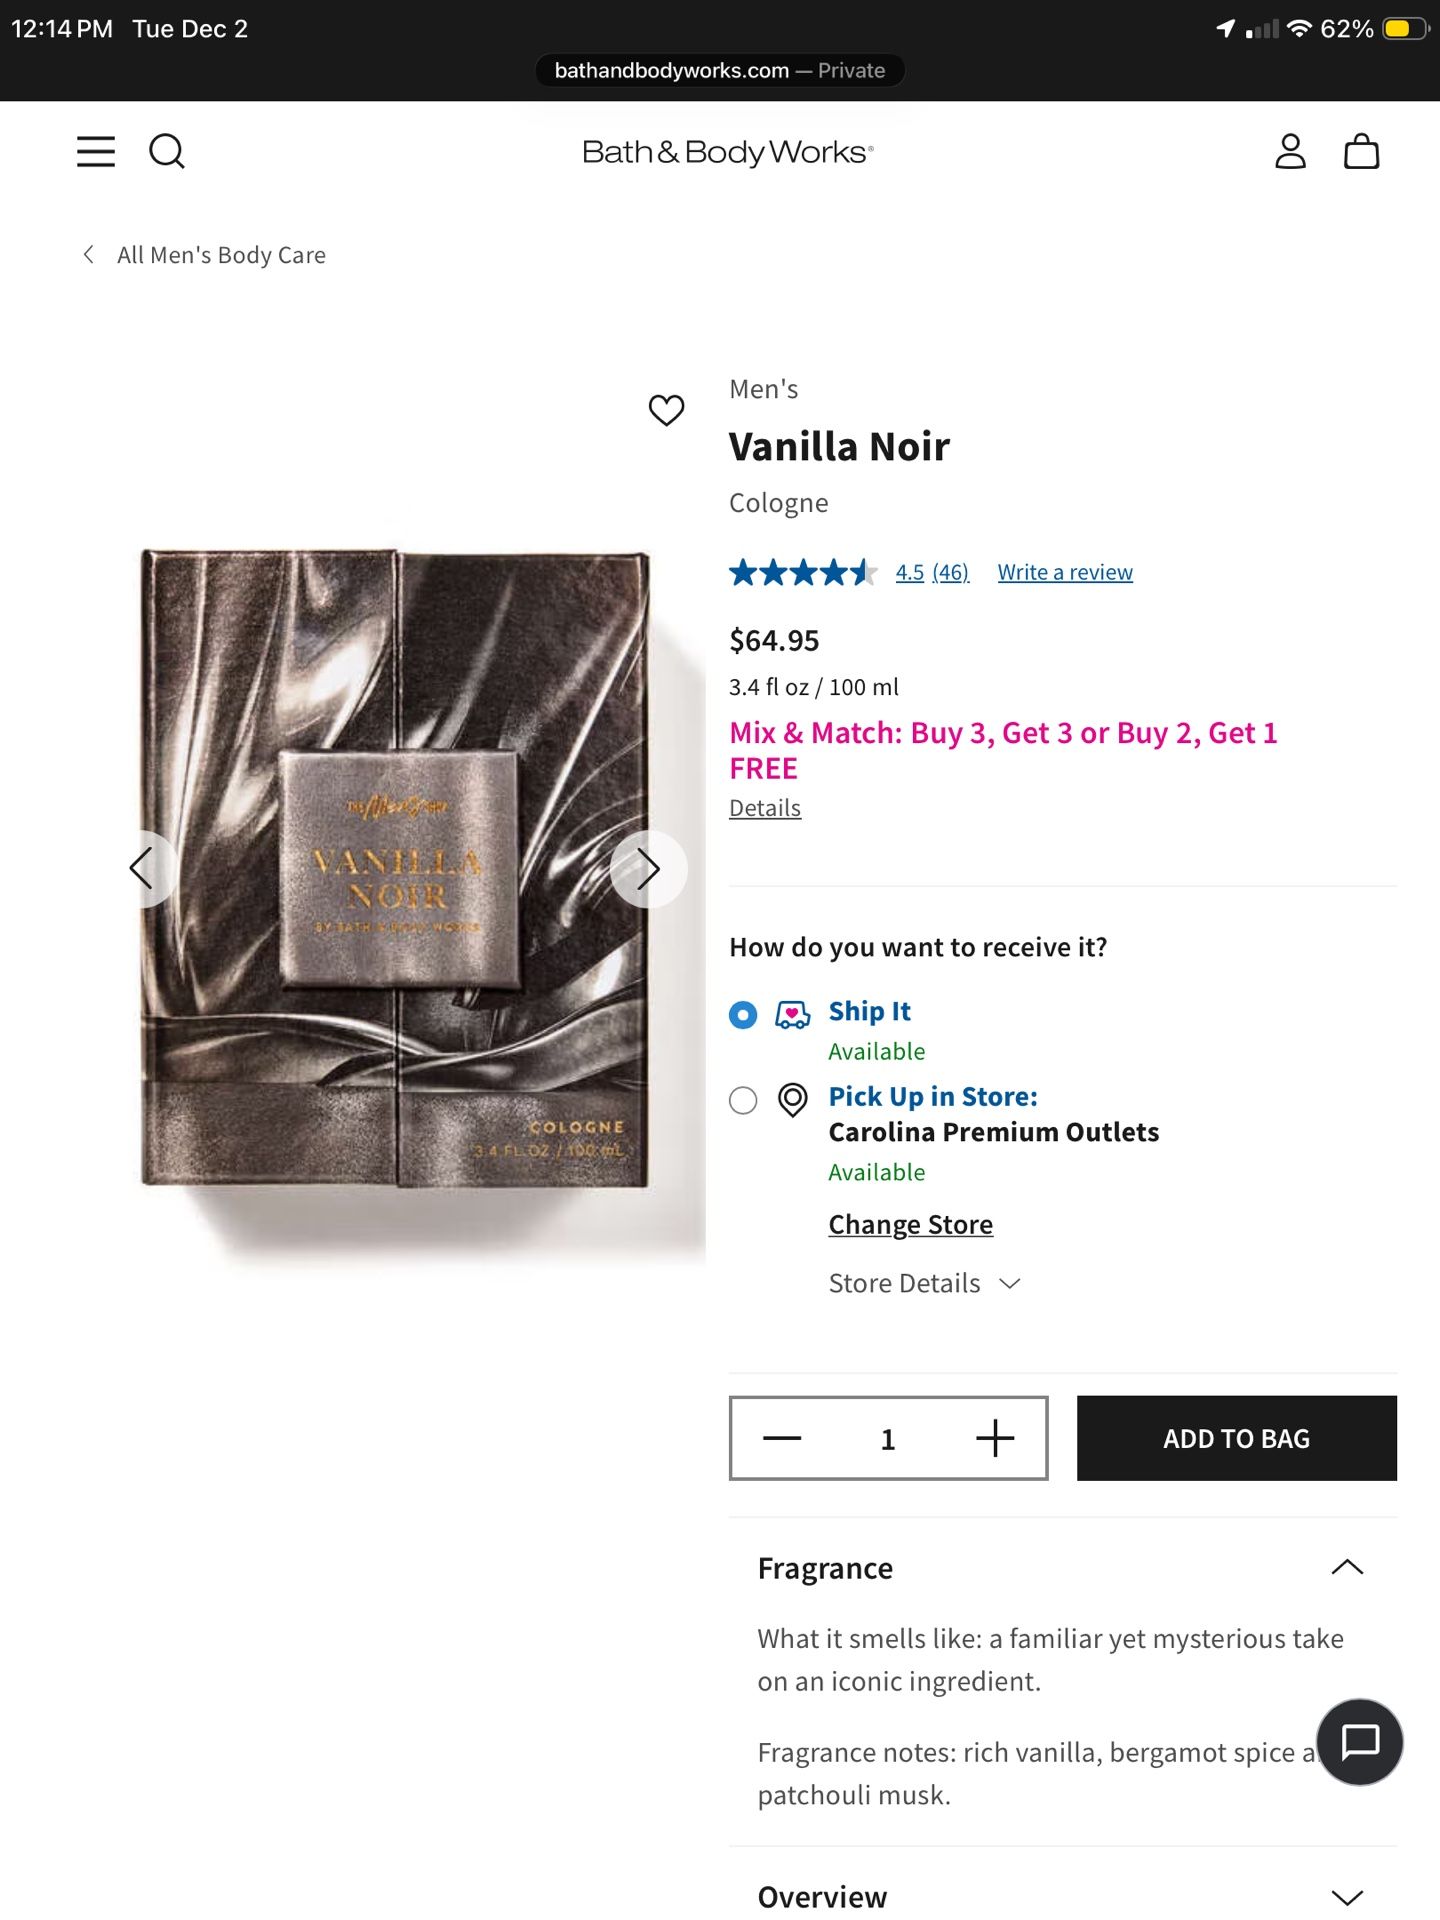Add Vanilla Noir to wishlist heart icon
This screenshot has width=1440, height=1920.
click(x=666, y=410)
